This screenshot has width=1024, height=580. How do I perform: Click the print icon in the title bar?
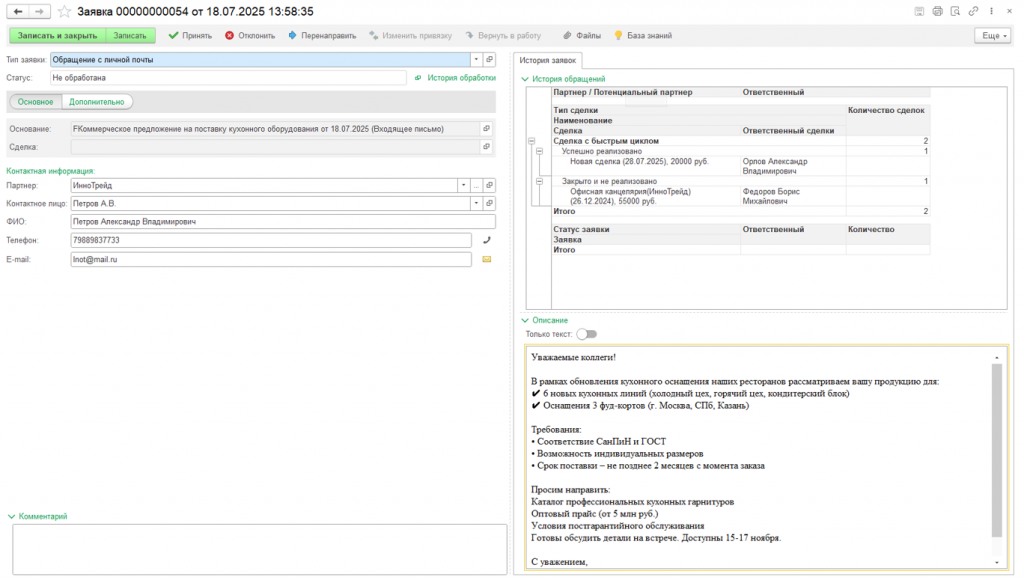[937, 11]
